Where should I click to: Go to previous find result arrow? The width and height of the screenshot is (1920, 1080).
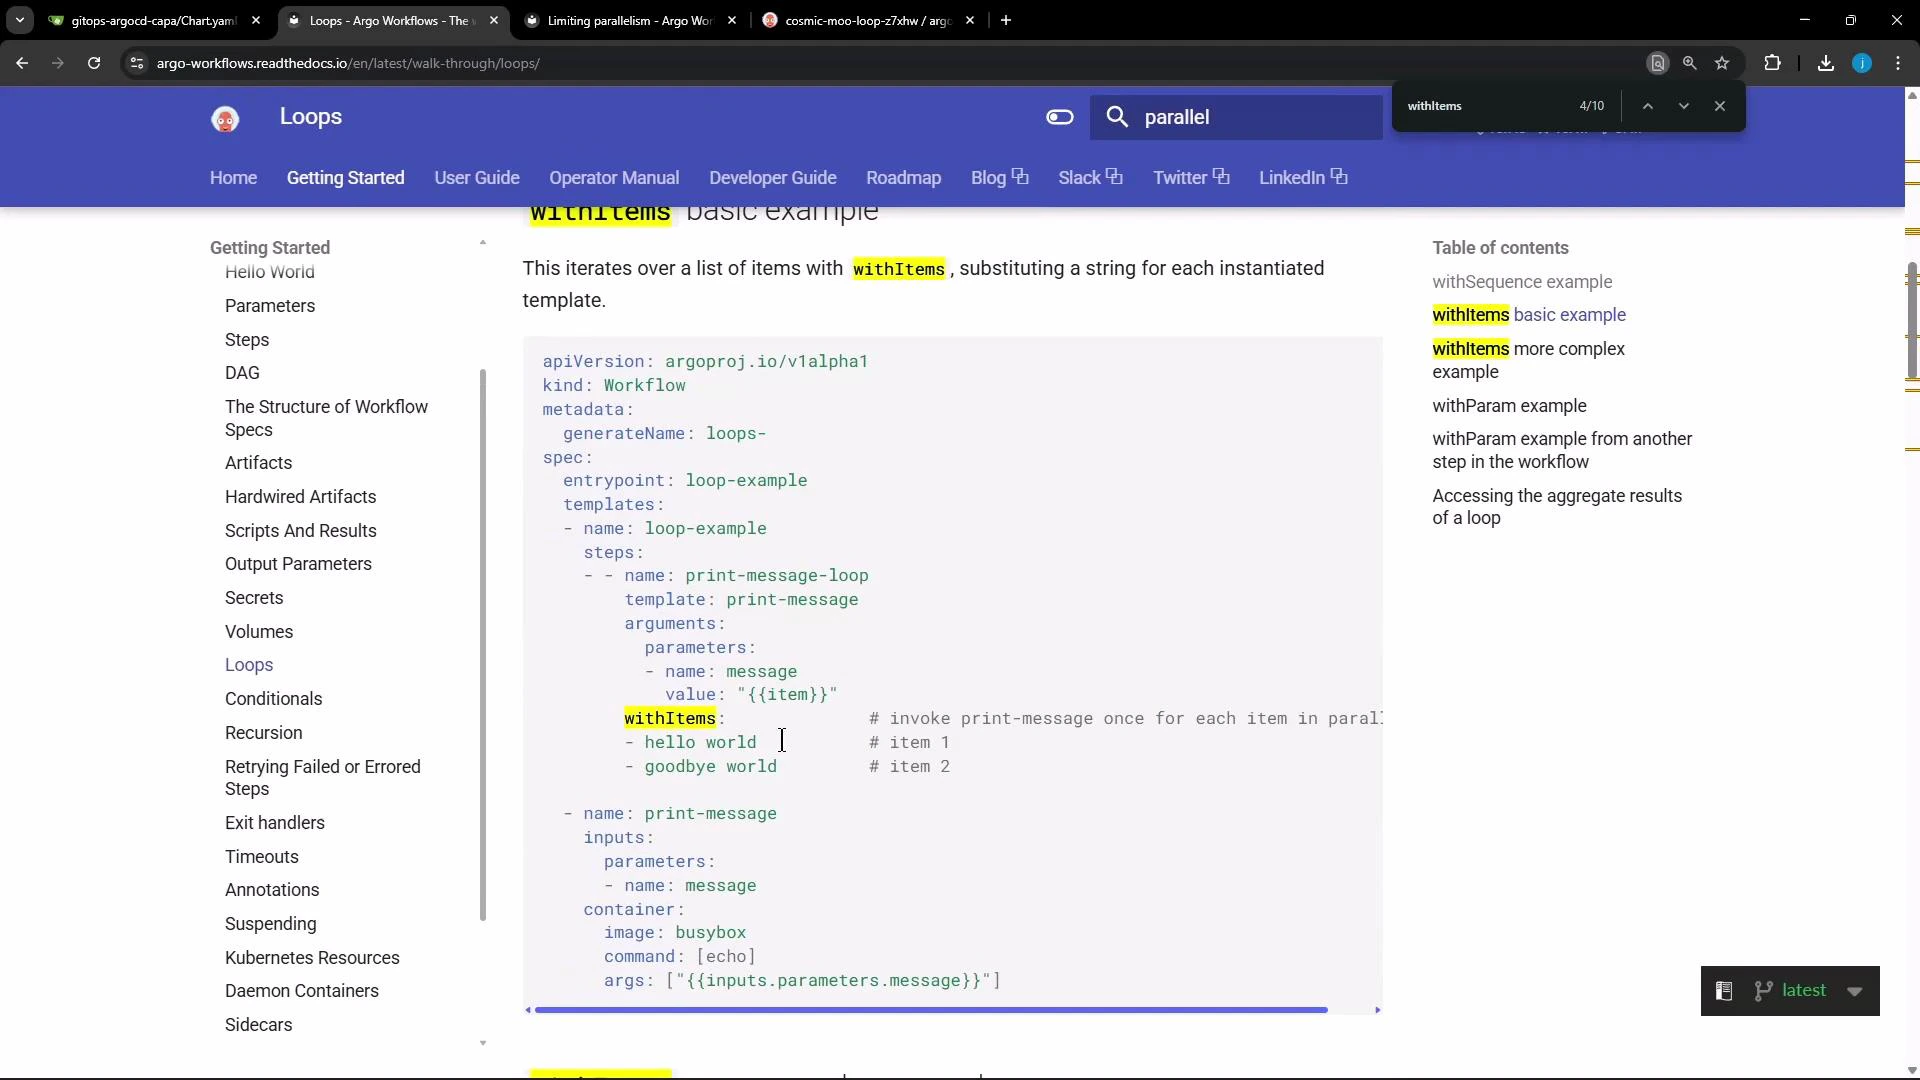coord(1648,106)
